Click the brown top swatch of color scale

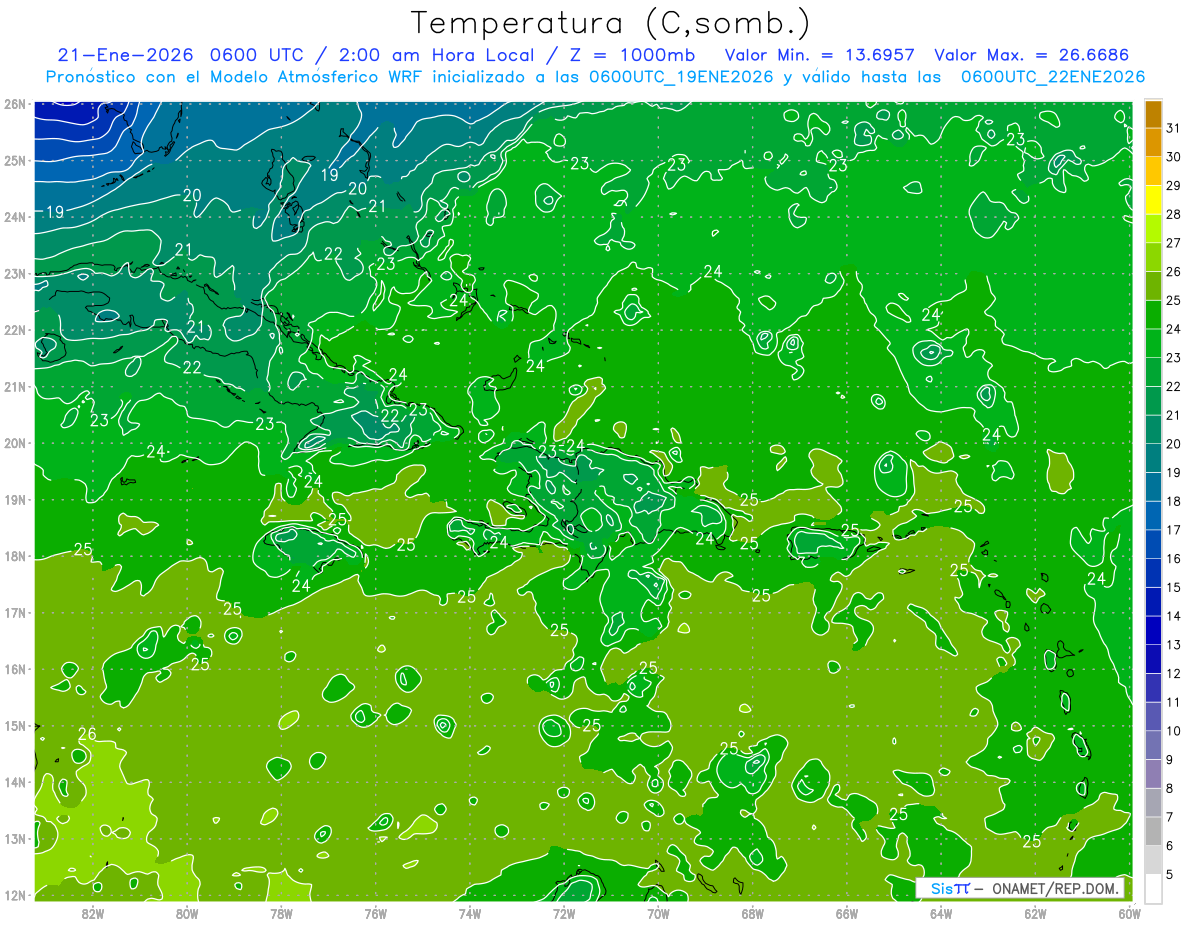(1153, 114)
